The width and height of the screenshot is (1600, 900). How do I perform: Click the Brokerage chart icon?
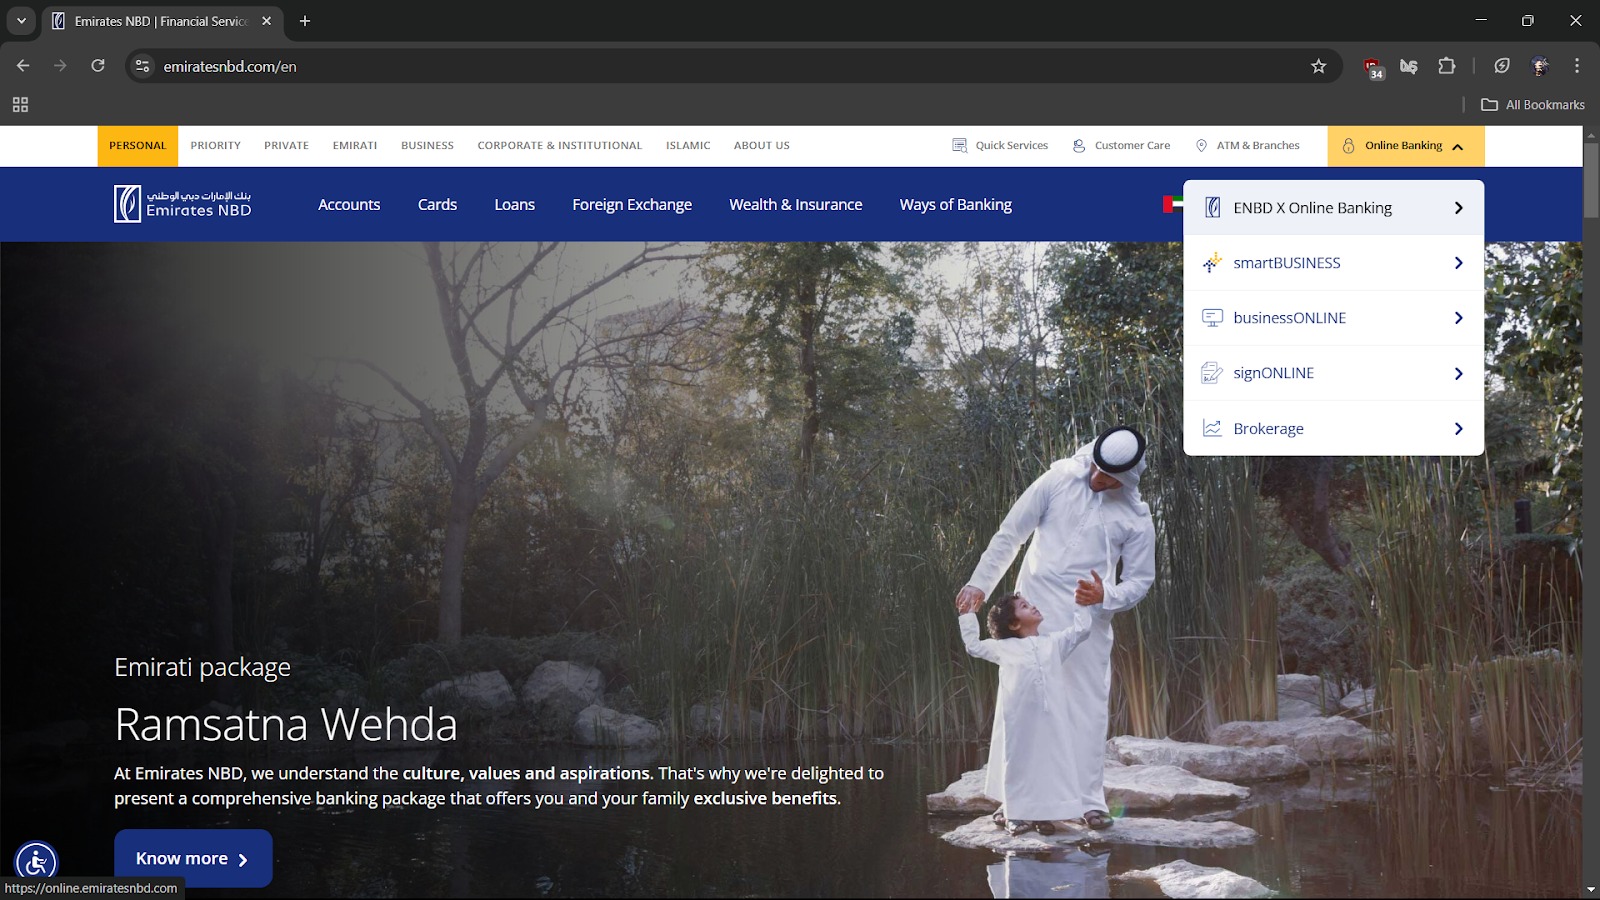coord(1212,428)
